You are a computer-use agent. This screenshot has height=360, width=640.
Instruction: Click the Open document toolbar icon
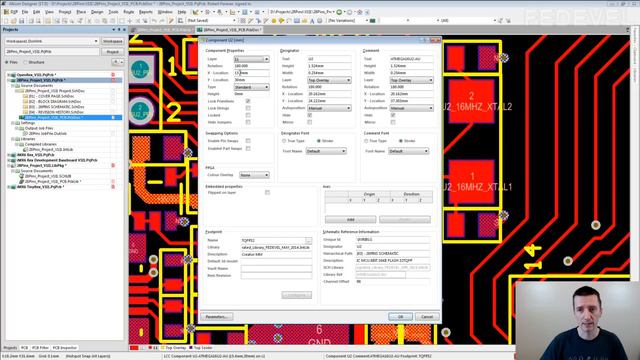13,20
